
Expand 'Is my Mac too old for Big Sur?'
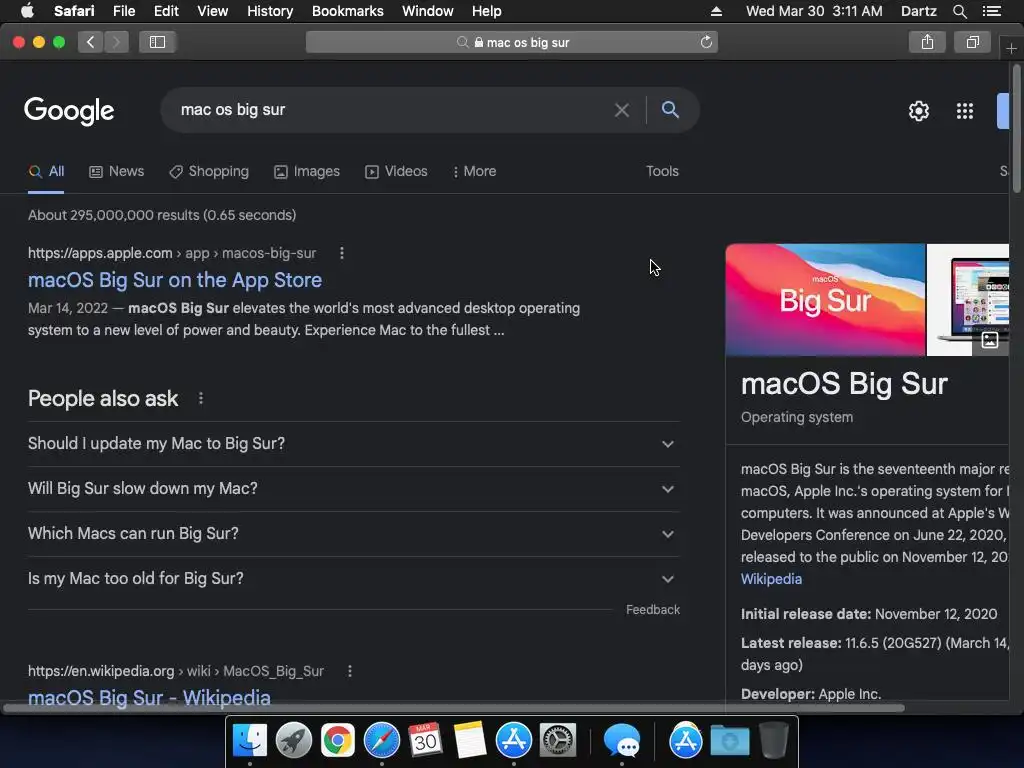354,579
